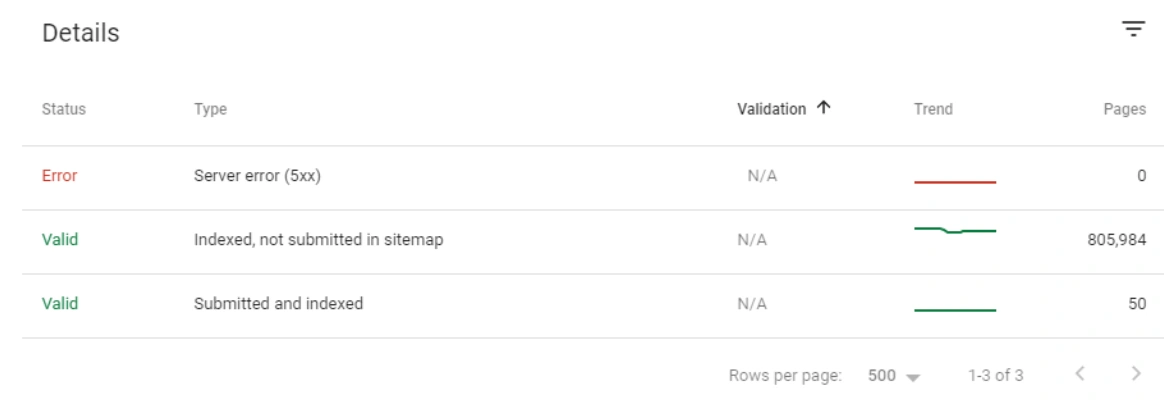
Task: Click the Trend column header
Action: [932, 110]
